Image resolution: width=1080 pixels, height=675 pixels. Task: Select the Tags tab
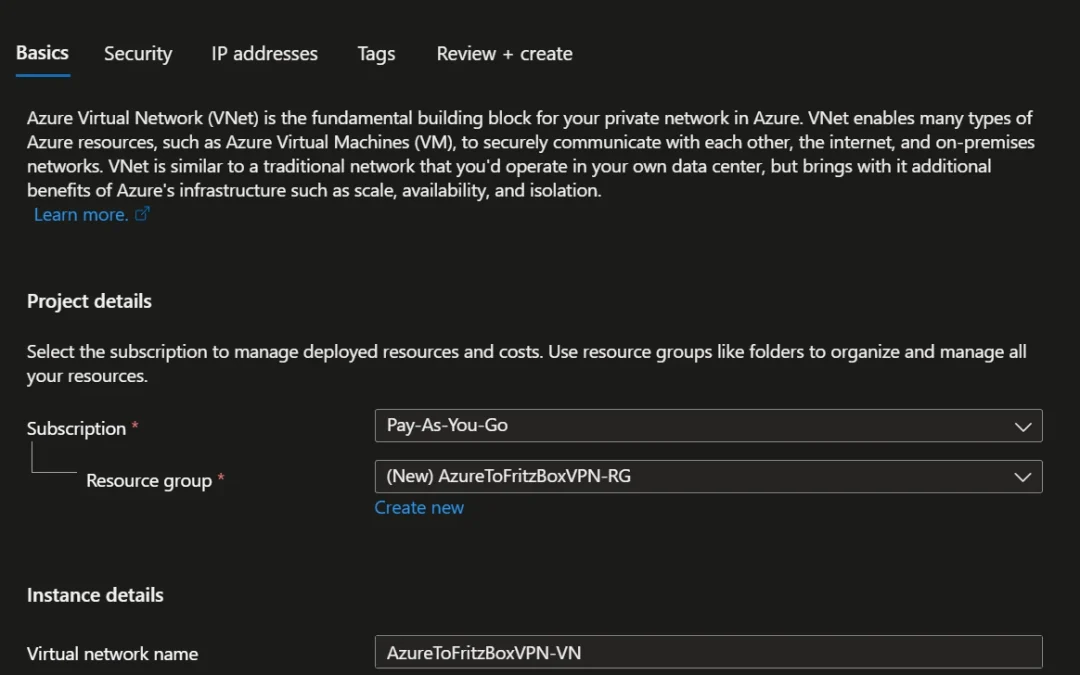click(x=376, y=54)
